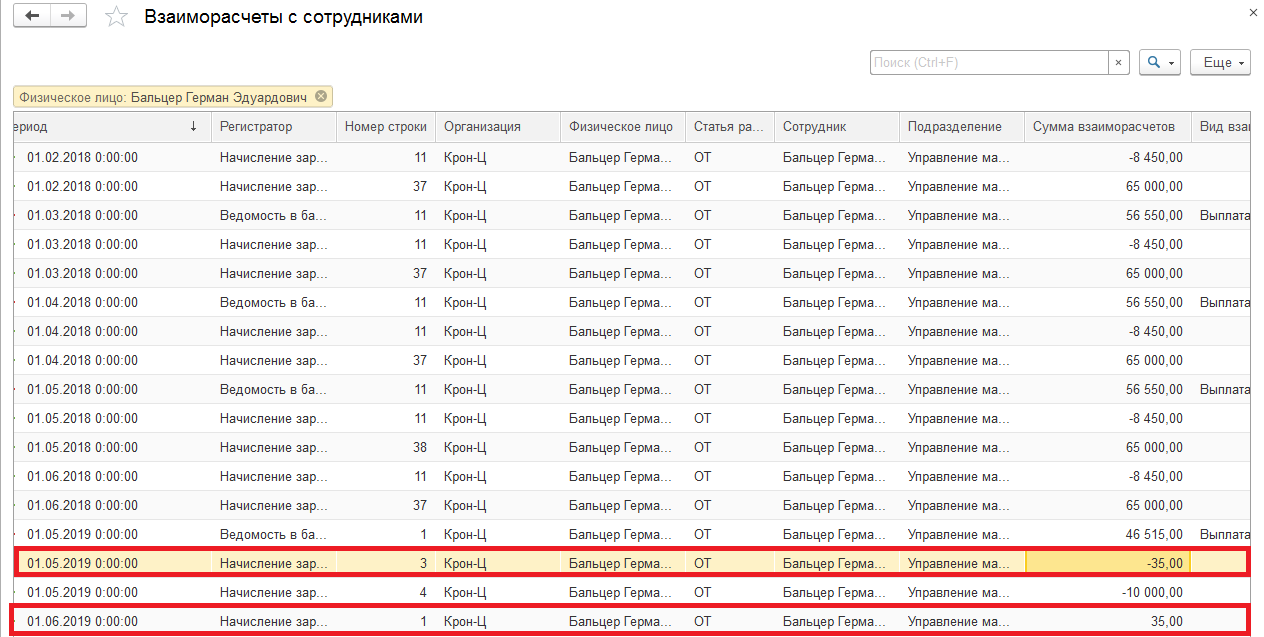The height and width of the screenshot is (637, 1264).
Task: Click the Физическое лицо filter tag
Action: pyautogui.click(x=165, y=97)
